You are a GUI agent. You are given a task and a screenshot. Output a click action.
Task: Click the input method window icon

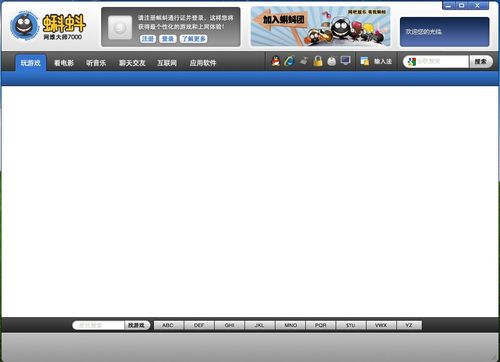pos(365,61)
